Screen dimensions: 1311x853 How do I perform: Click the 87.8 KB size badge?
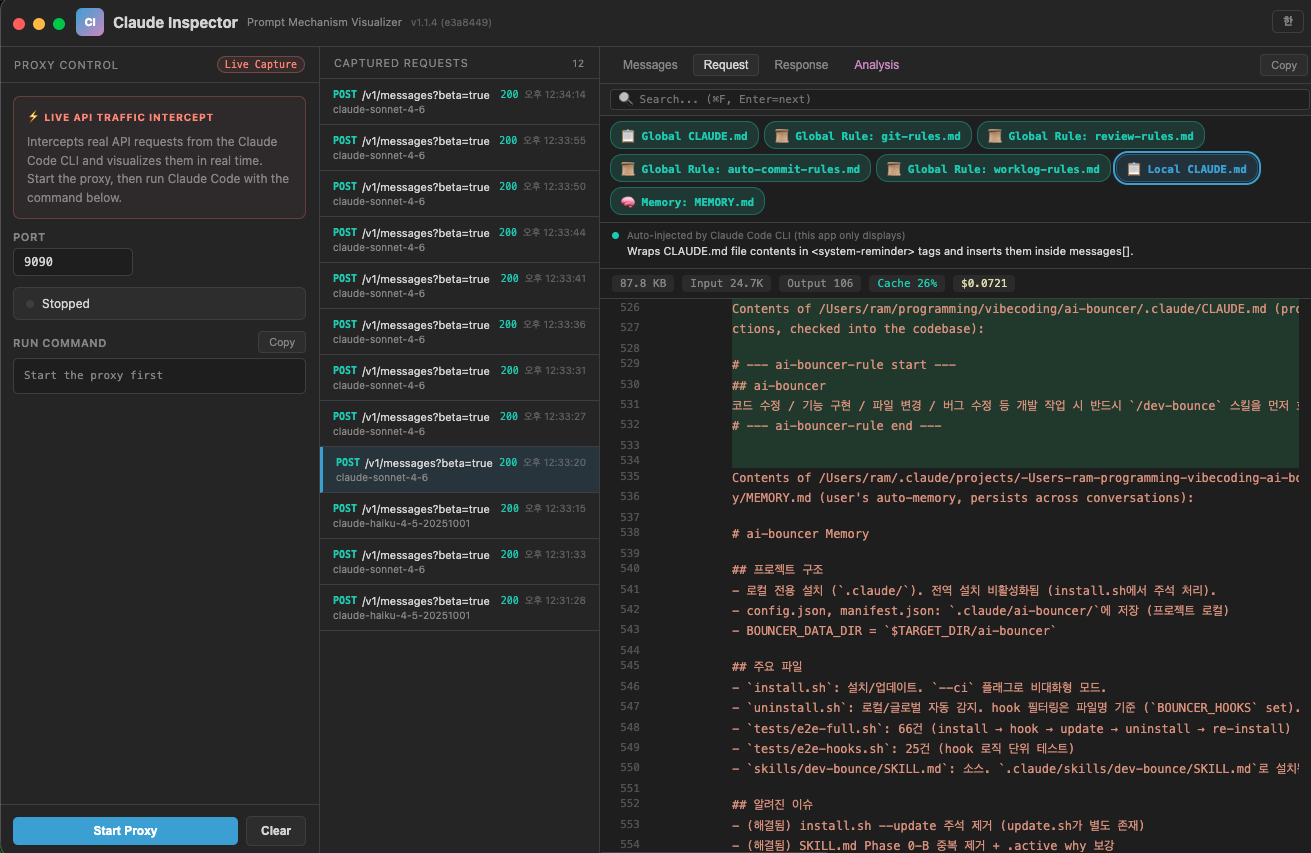(643, 283)
